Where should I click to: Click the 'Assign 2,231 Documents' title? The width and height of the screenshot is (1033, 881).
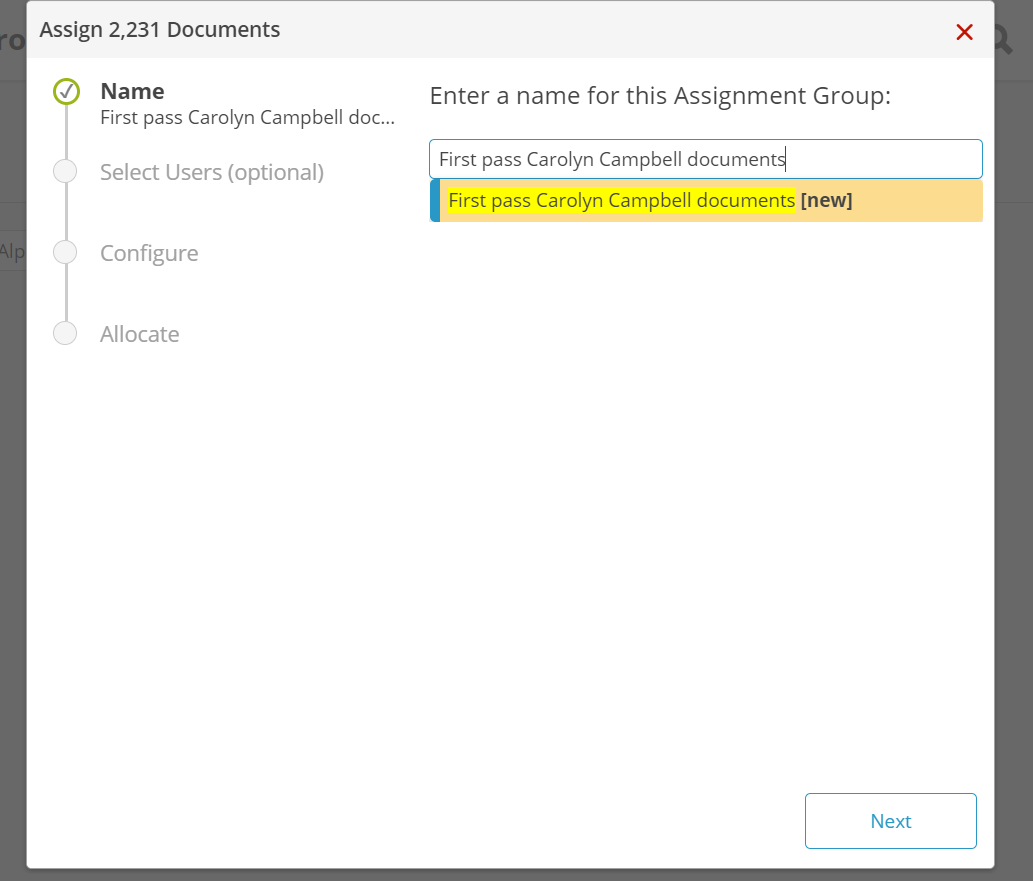(159, 30)
